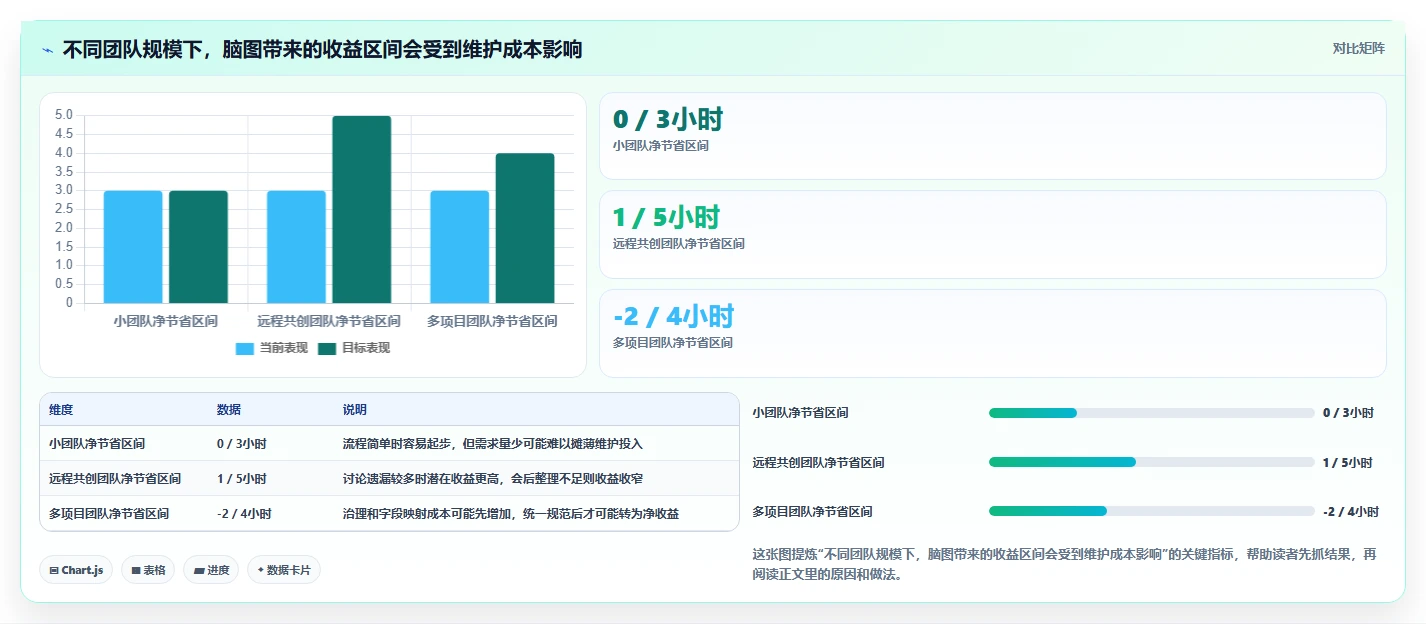Click the chart axis label 多项目团队净节省区间

click(x=492, y=322)
